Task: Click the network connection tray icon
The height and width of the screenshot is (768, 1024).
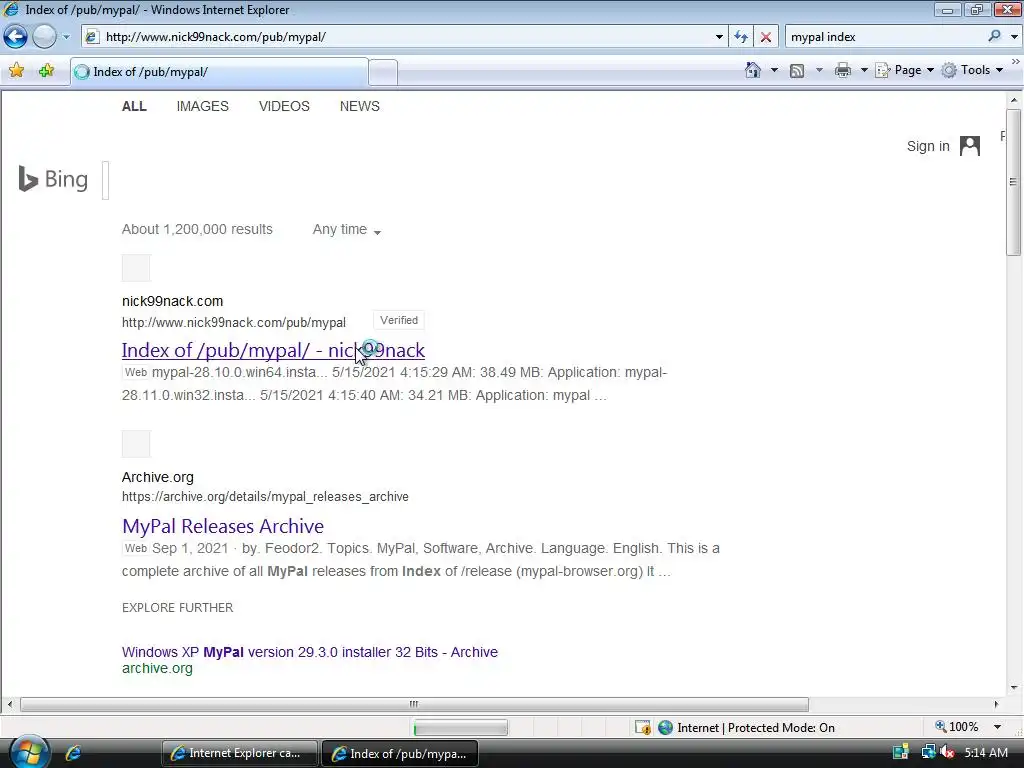Action: click(928, 752)
